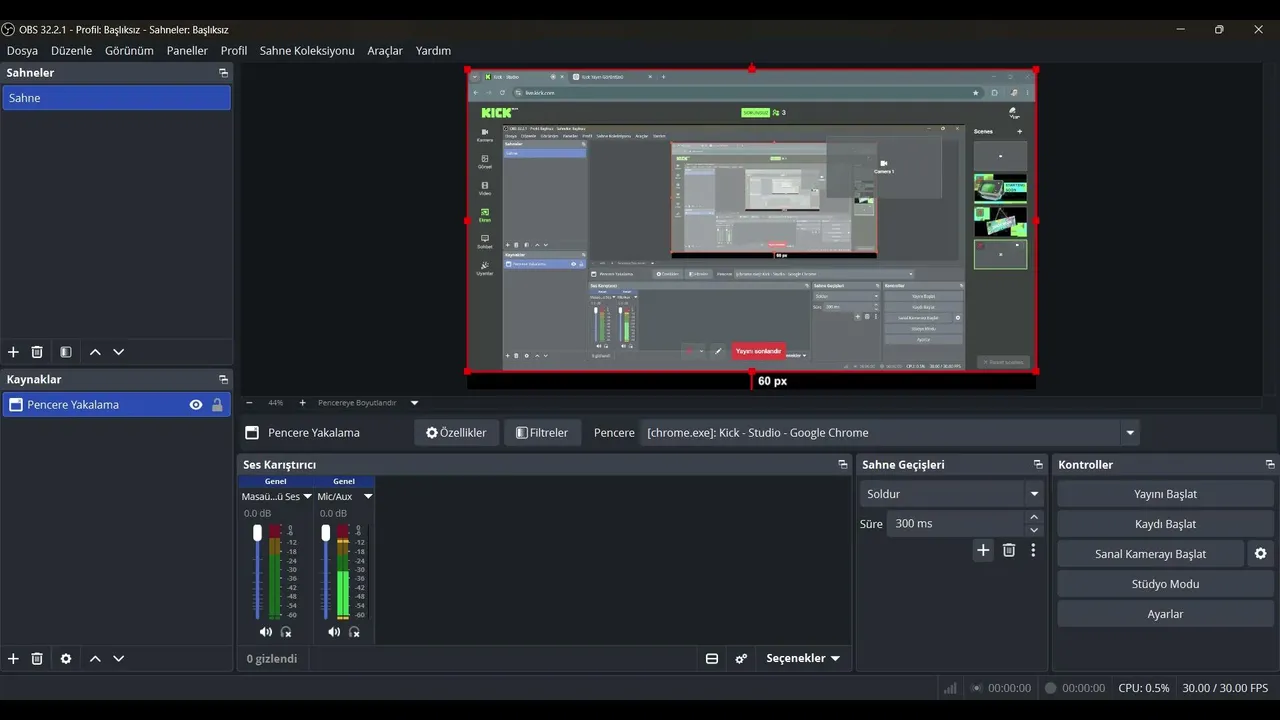Move scene down in Sahneler list
This screenshot has height=720, width=1280.
(119, 352)
